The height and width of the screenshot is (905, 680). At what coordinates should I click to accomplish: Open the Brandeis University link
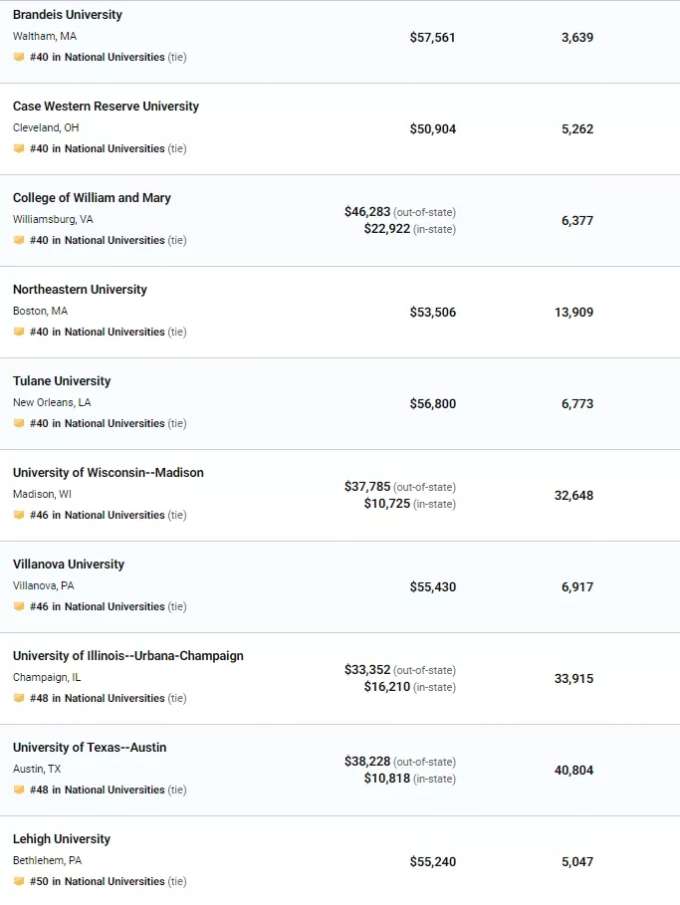pos(68,14)
